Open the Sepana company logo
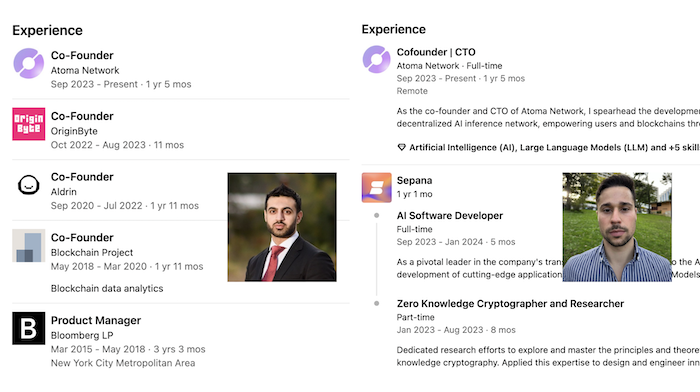The image size is (700, 392). tap(376, 188)
